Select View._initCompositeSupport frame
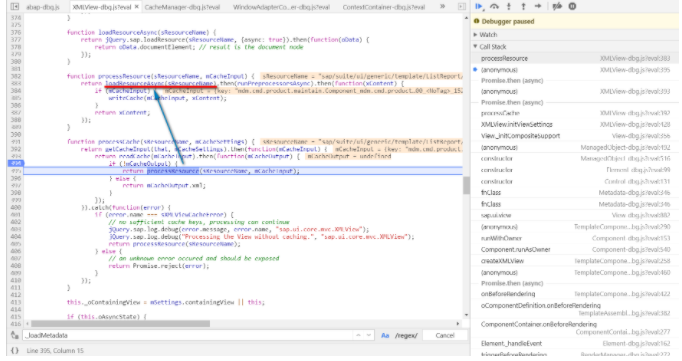 (x=575, y=136)
